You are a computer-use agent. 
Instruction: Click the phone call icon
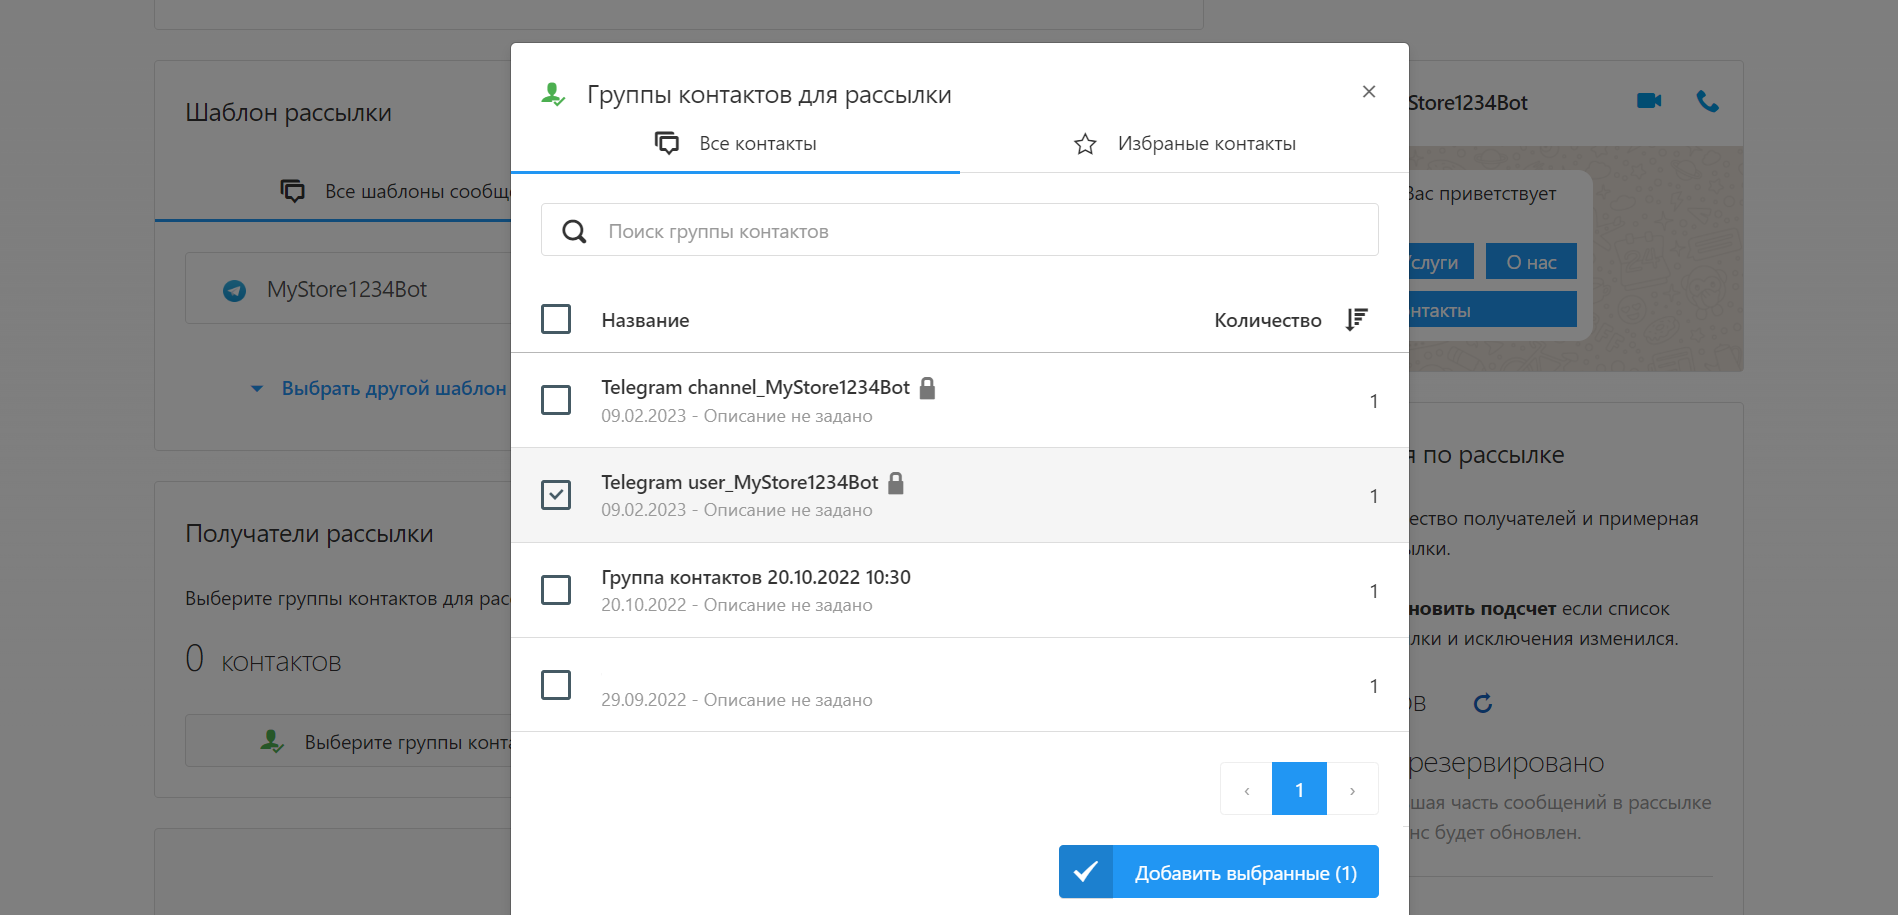tap(1707, 101)
